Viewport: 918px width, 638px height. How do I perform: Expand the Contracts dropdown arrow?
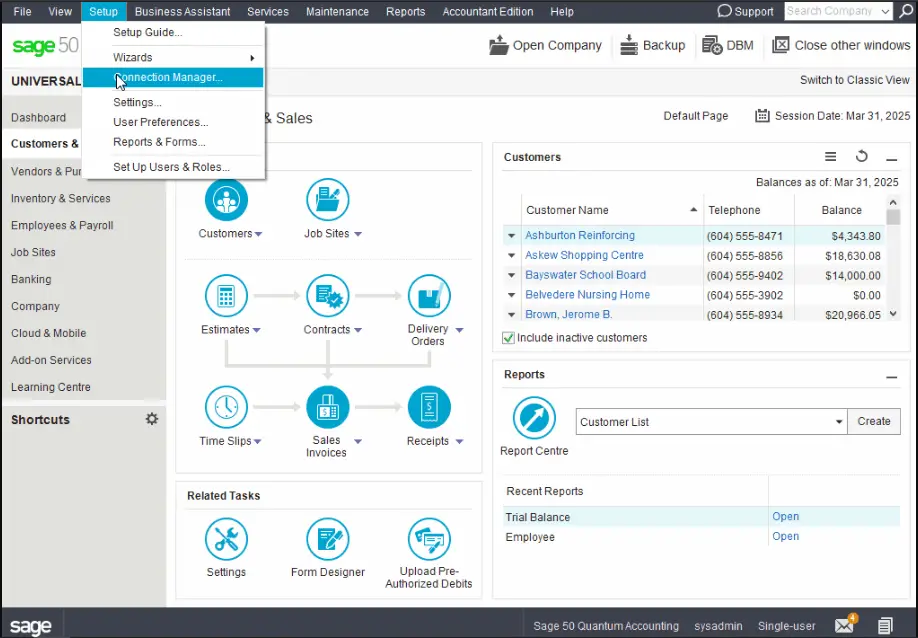coord(358,330)
